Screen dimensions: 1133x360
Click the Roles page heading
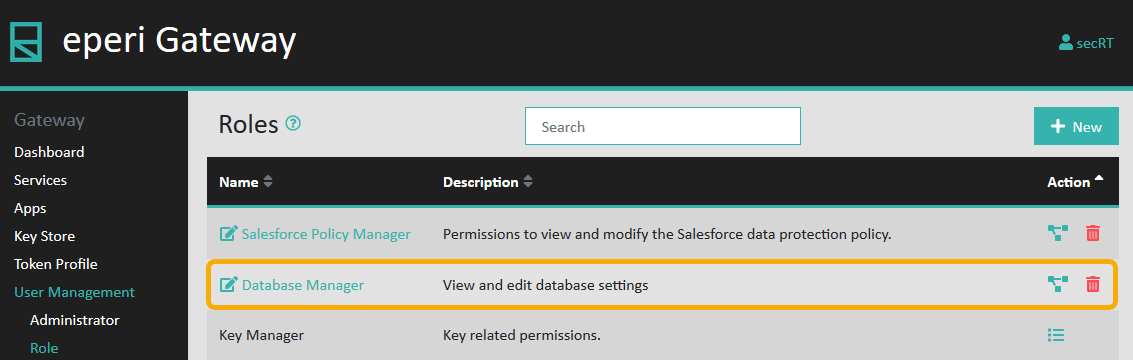click(249, 124)
